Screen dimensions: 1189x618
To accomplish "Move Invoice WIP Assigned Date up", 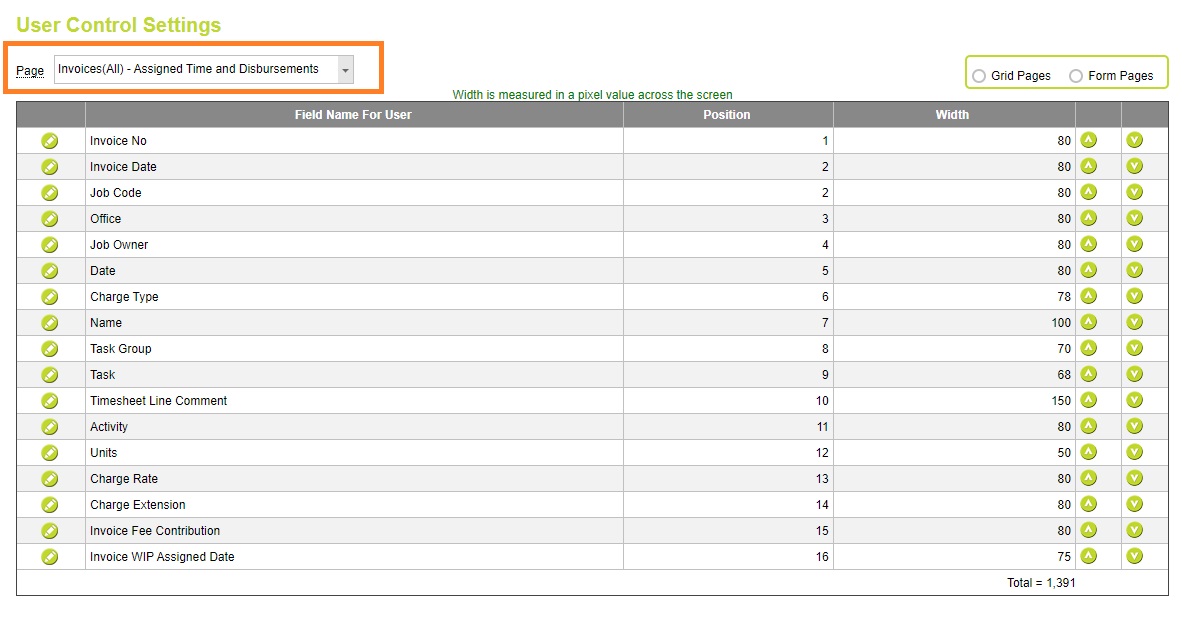I will (1088, 556).
